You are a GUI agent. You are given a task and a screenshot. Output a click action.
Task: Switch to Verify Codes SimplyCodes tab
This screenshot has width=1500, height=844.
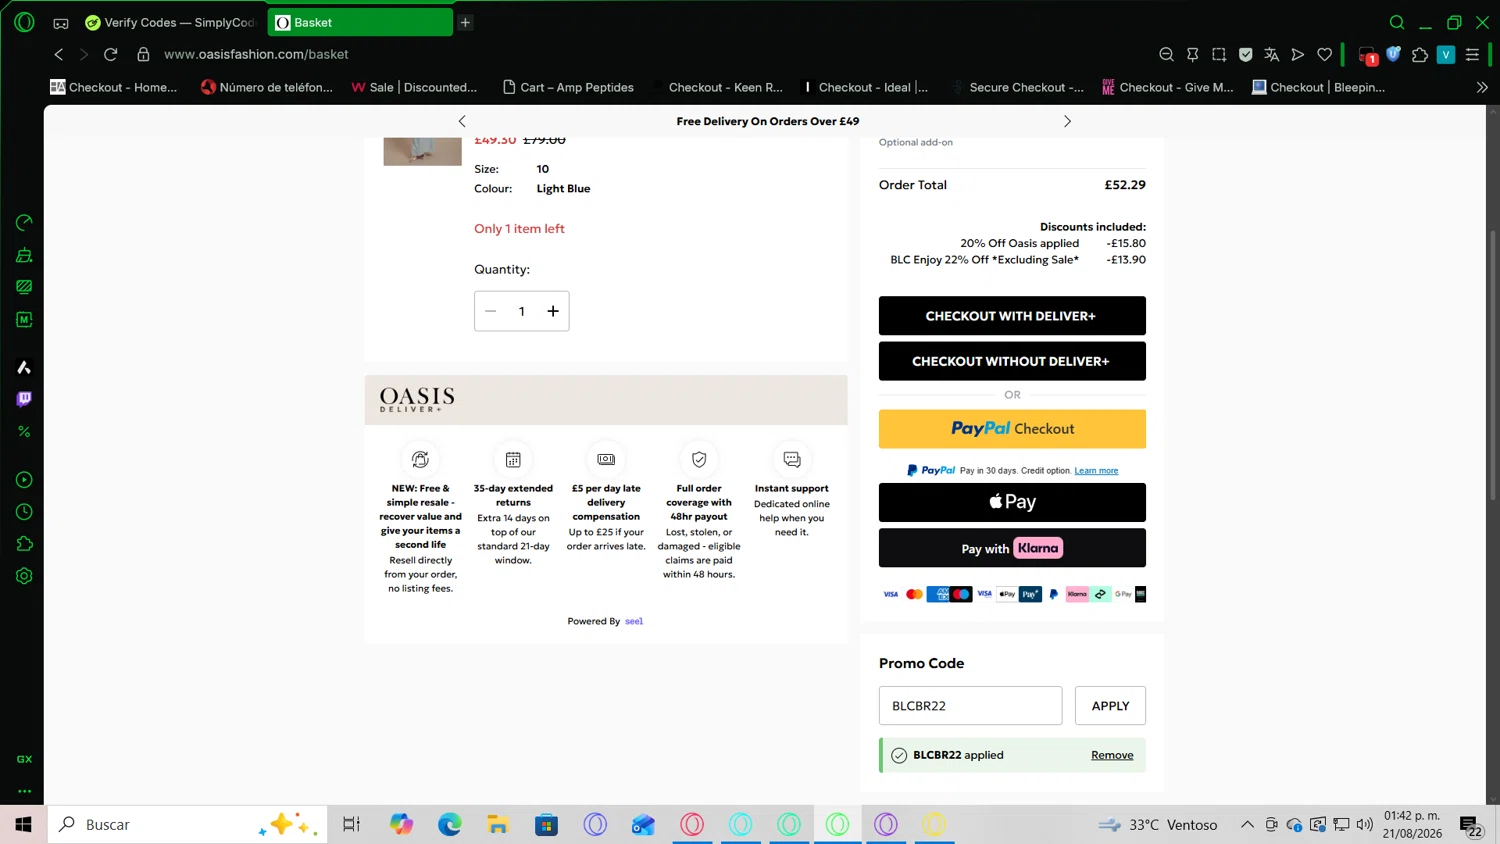[170, 22]
